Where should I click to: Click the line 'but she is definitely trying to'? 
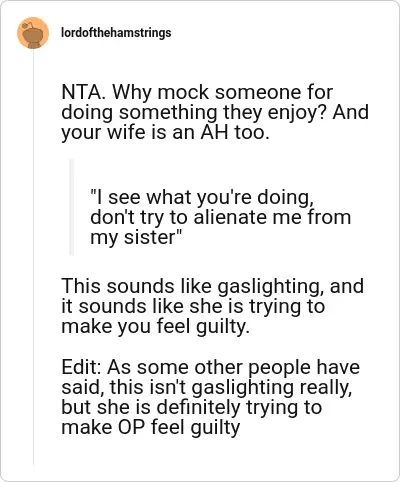point(192,407)
